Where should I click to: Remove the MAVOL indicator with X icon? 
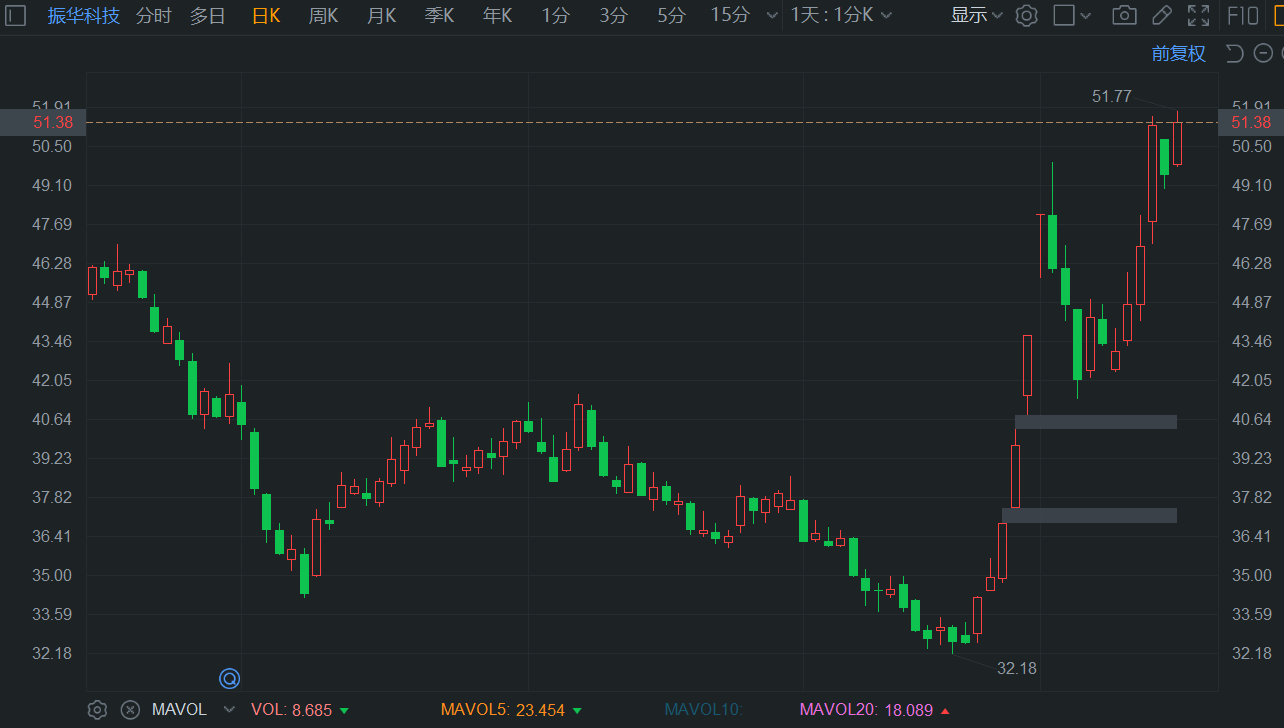pos(130,710)
